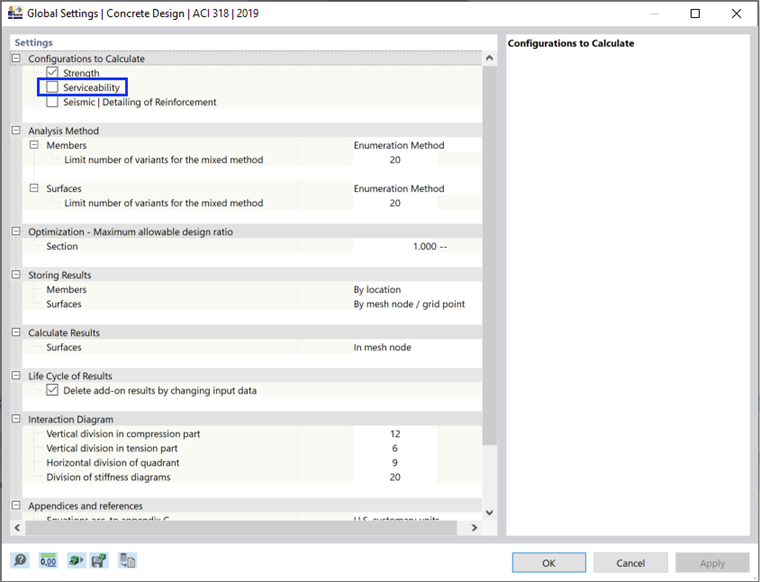
Task: Click the vertical scrollbar thumb
Action: (x=490, y=255)
